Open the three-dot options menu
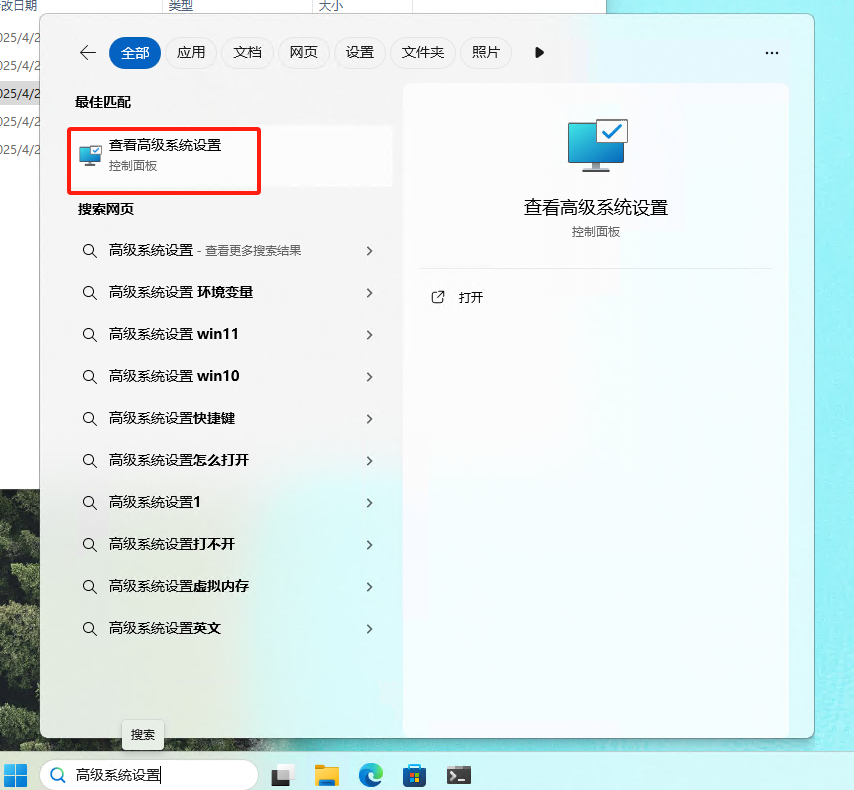Viewport: 854px width, 790px height. (772, 53)
